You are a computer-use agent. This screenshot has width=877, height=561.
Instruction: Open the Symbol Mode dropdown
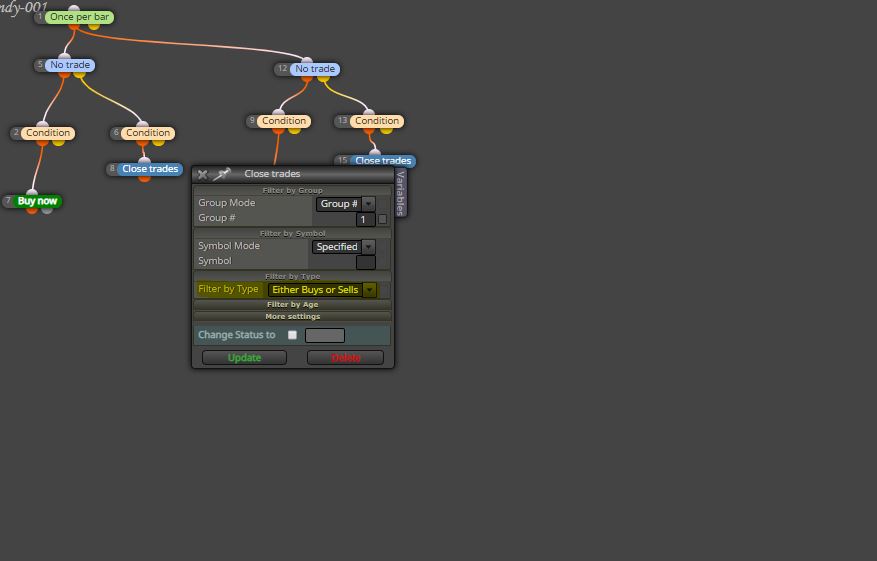pos(343,247)
